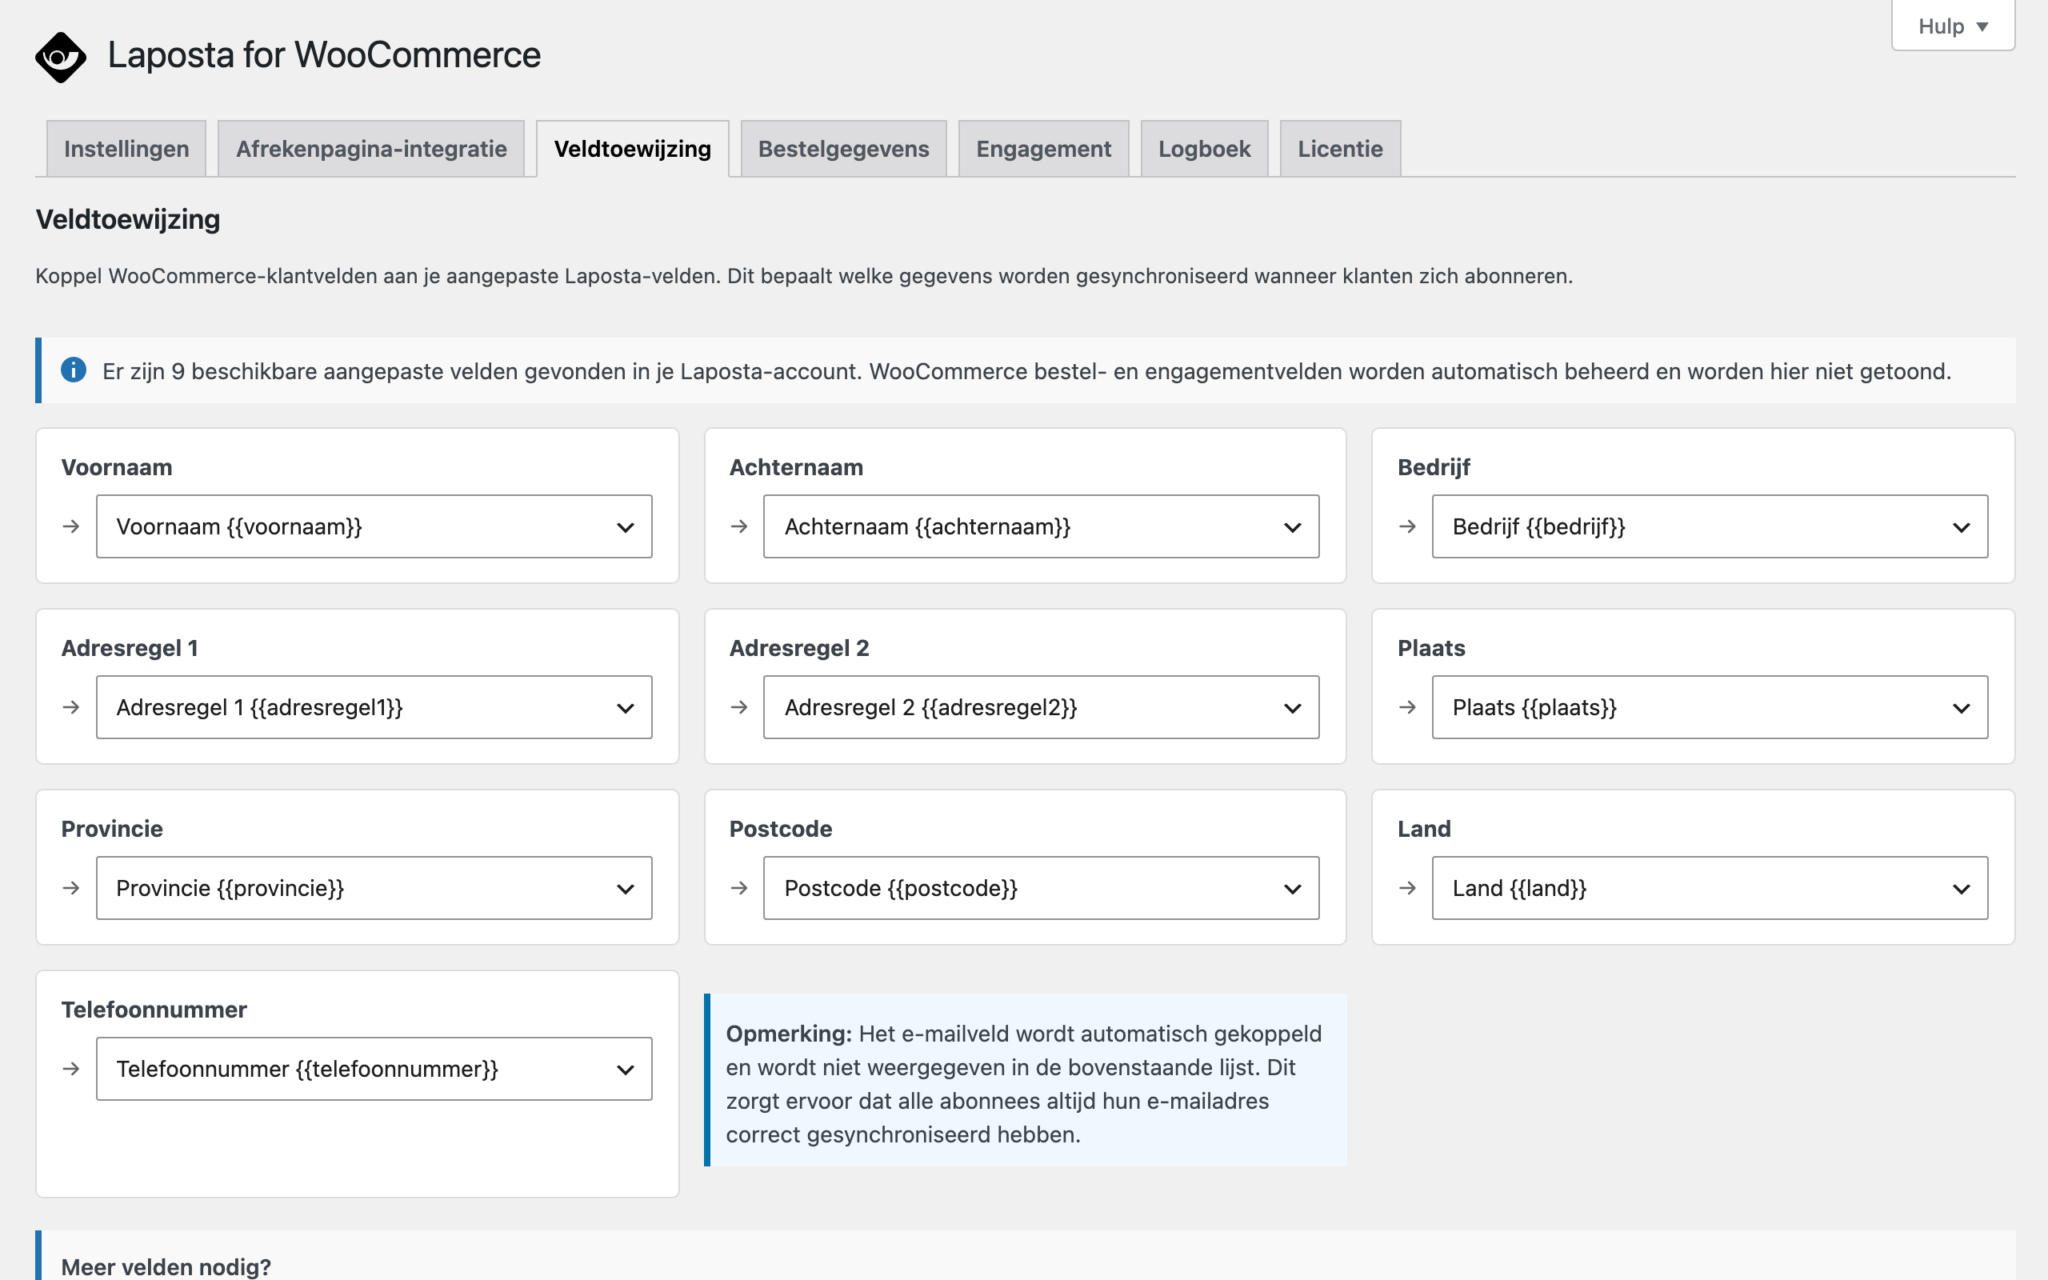Image resolution: width=2048 pixels, height=1280 pixels.
Task: Open the Provincie {{provincie}} dropdown
Action: 374,888
